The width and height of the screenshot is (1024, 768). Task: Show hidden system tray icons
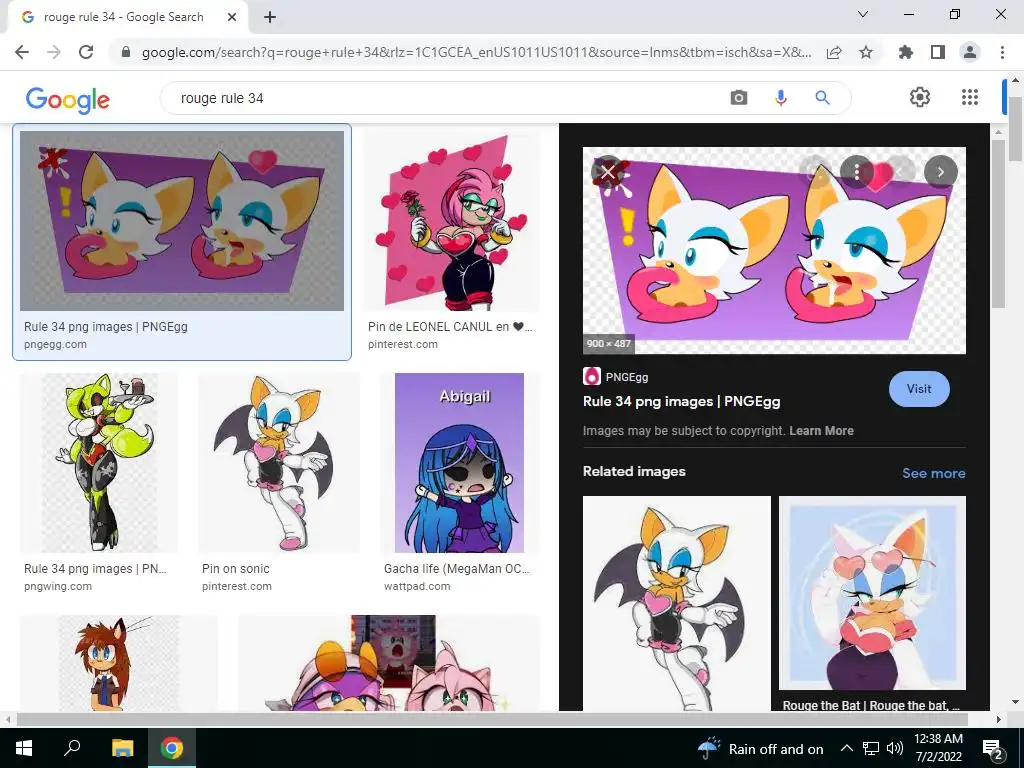coord(846,748)
